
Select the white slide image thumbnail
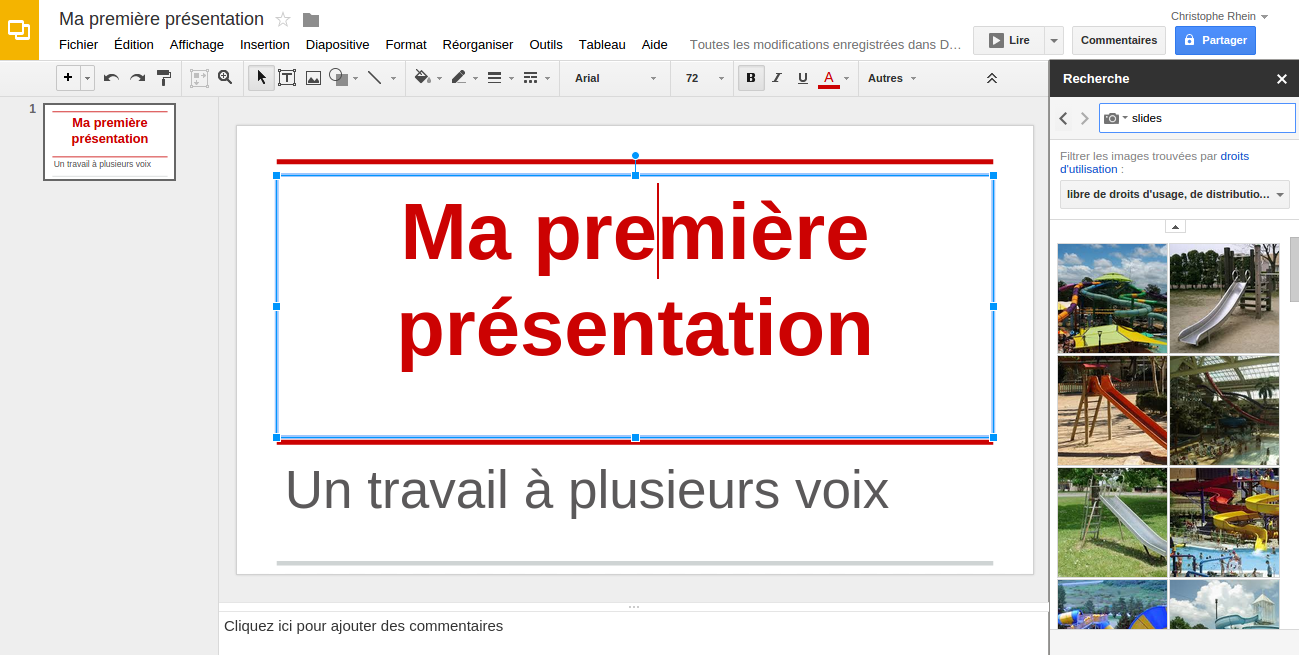coord(1224,298)
